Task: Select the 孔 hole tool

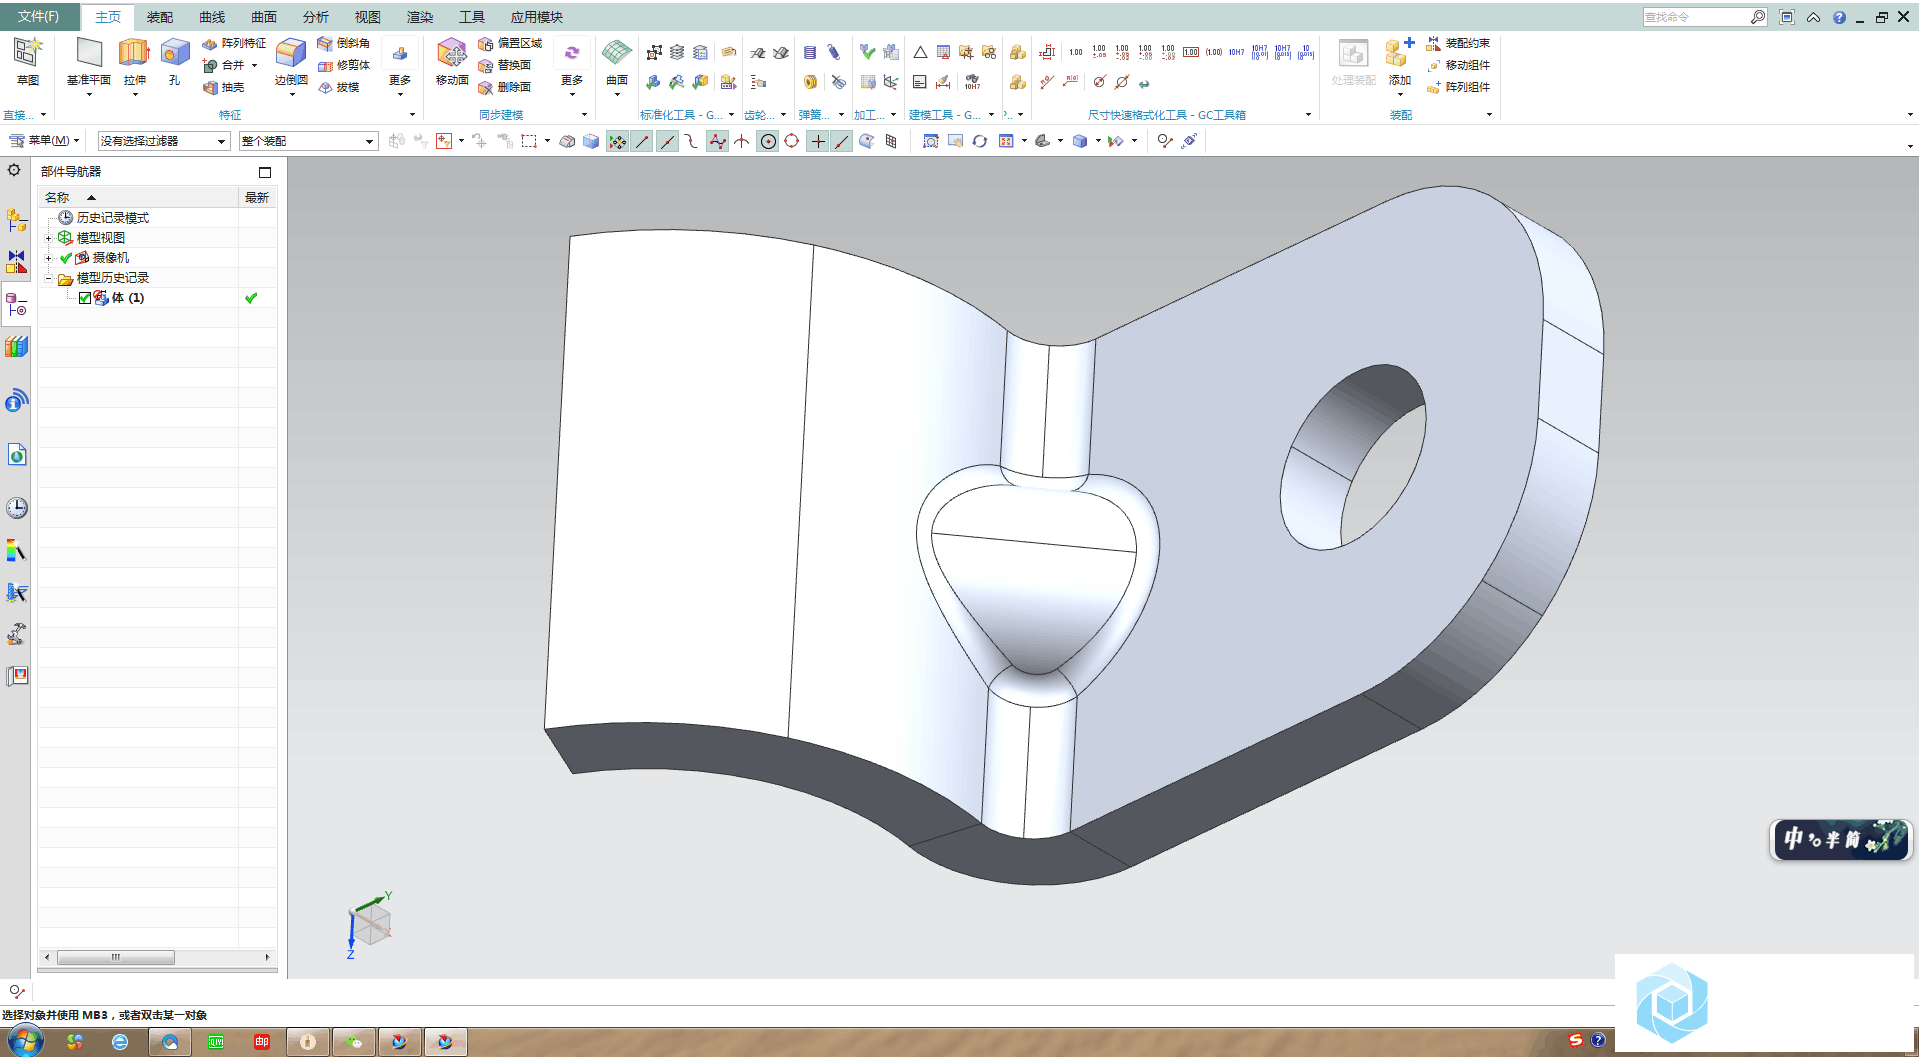Action: click(174, 62)
